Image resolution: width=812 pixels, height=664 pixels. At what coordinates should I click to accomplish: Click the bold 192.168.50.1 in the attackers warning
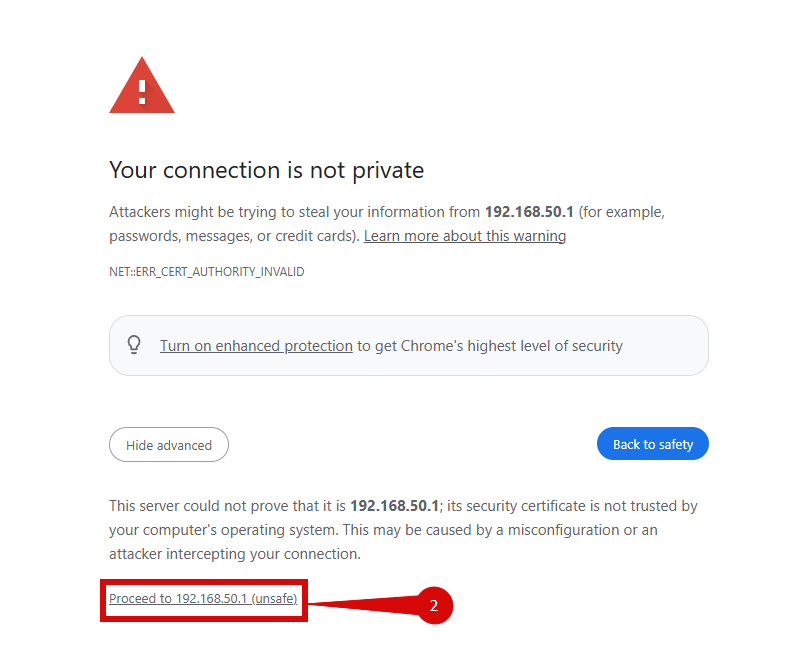click(x=529, y=212)
